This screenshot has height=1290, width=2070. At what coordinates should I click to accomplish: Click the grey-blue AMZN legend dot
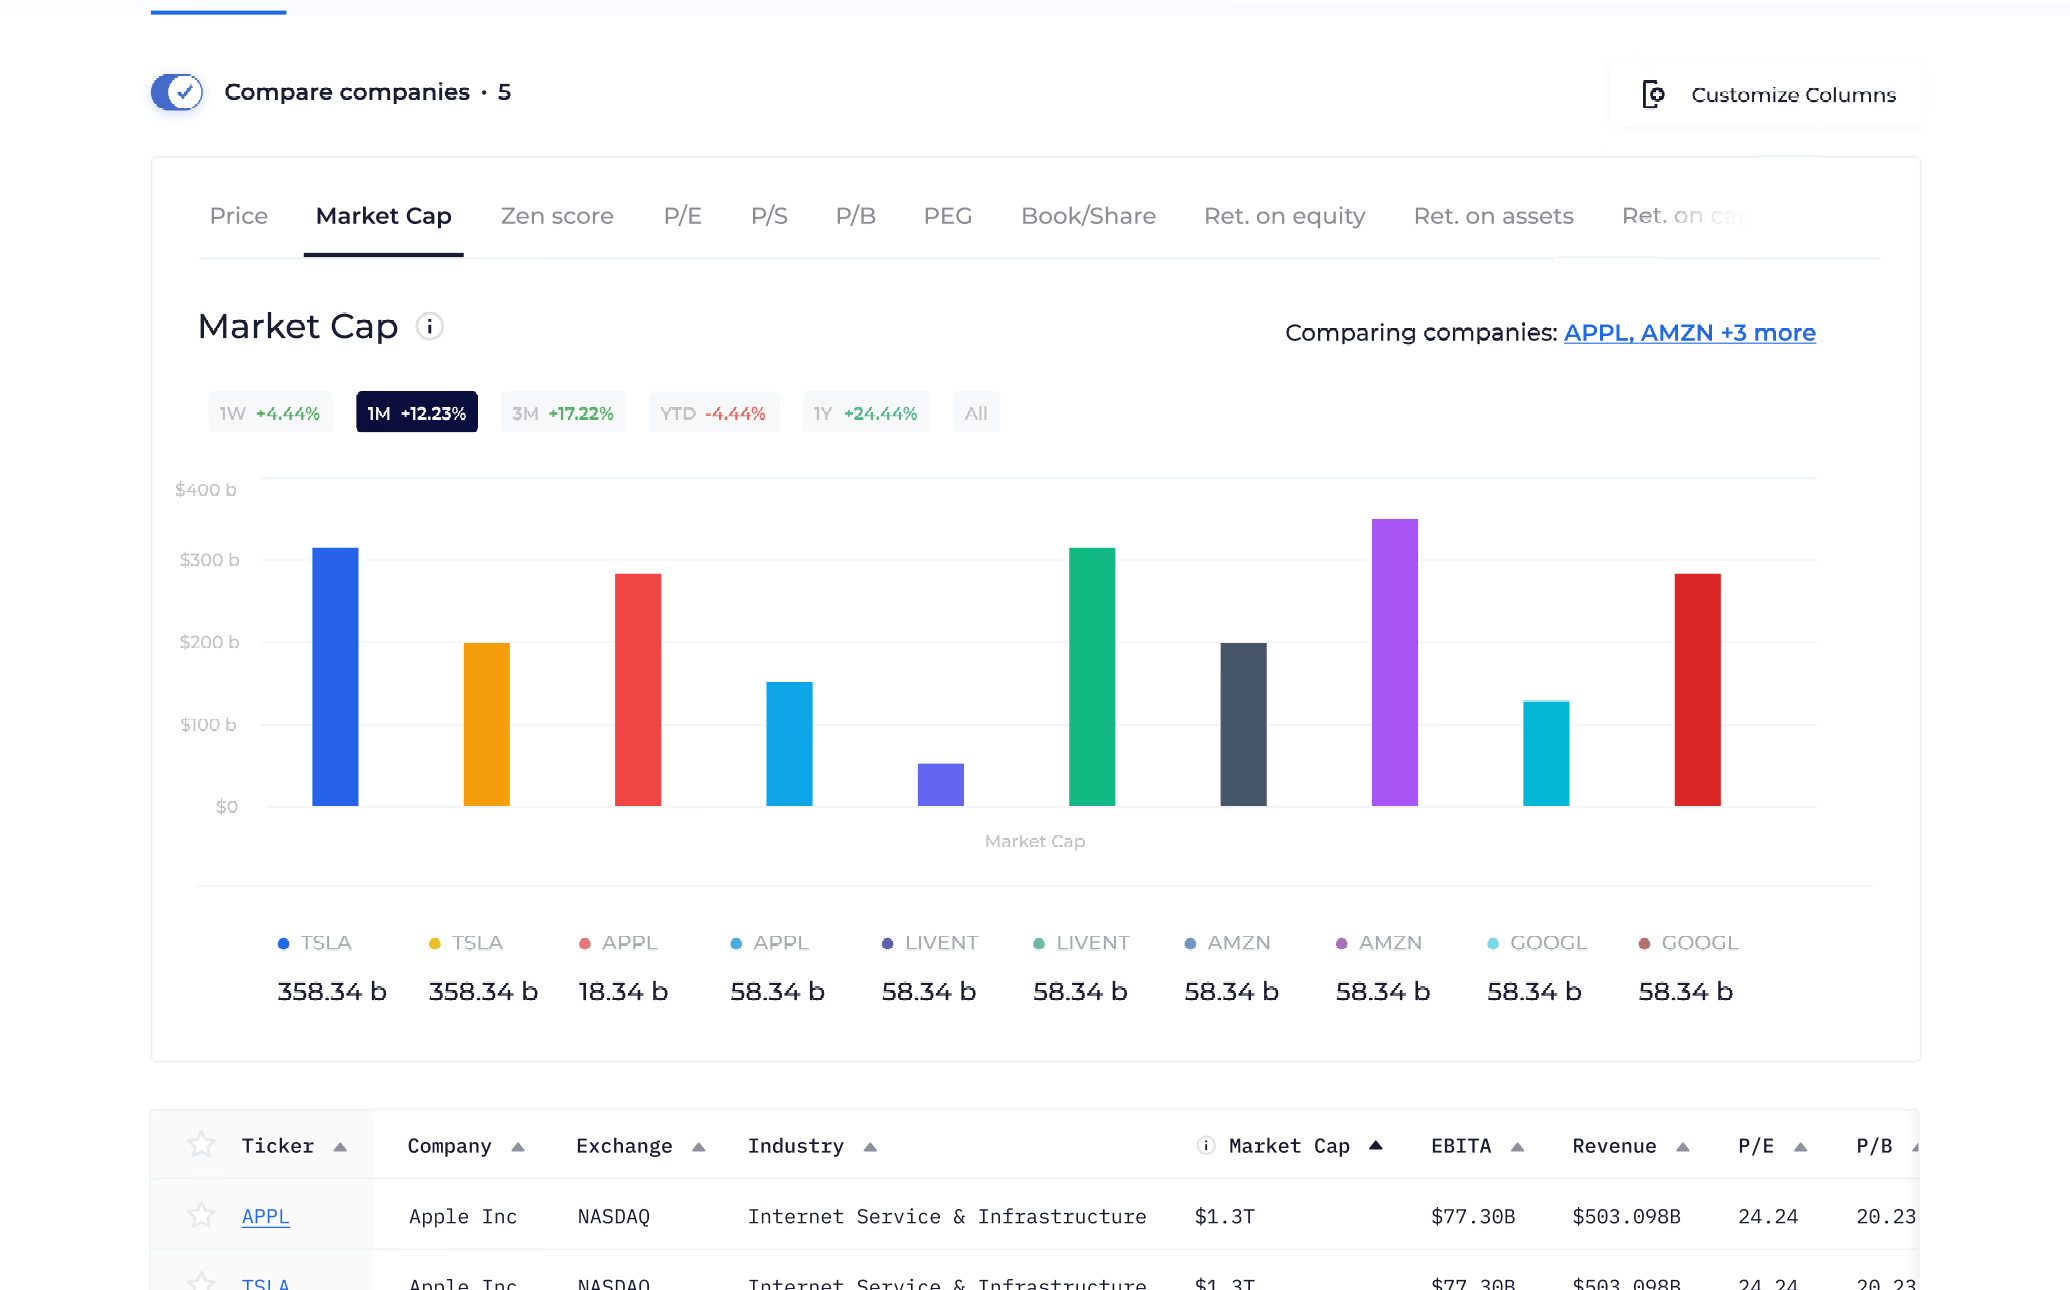1190,944
